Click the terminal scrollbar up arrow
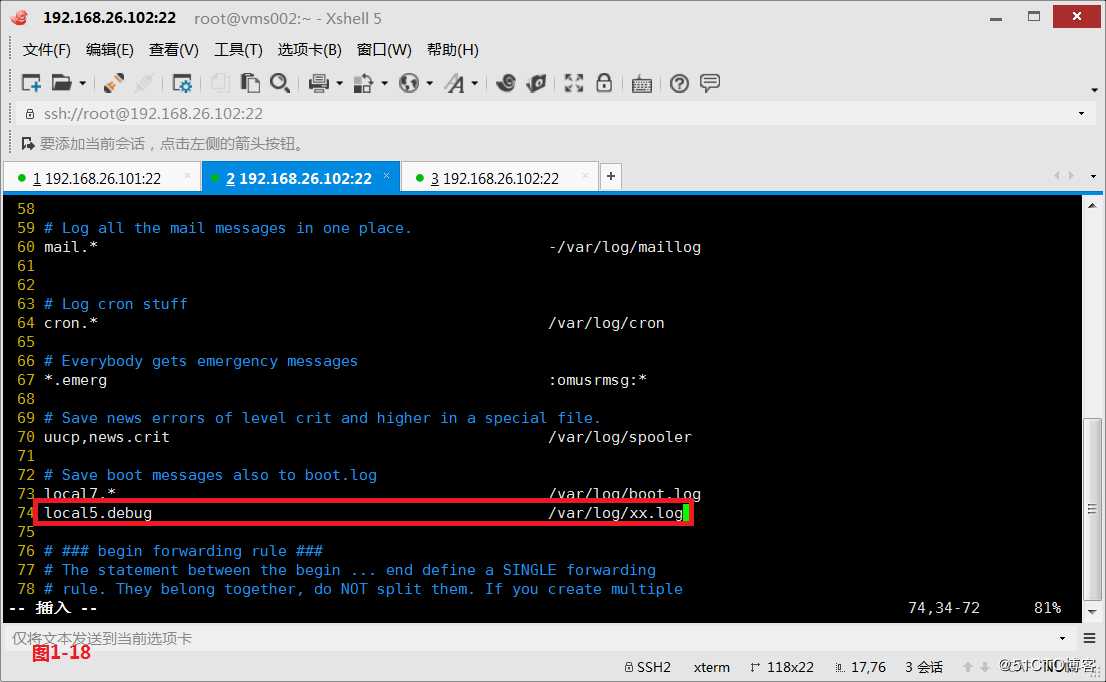 point(1092,206)
